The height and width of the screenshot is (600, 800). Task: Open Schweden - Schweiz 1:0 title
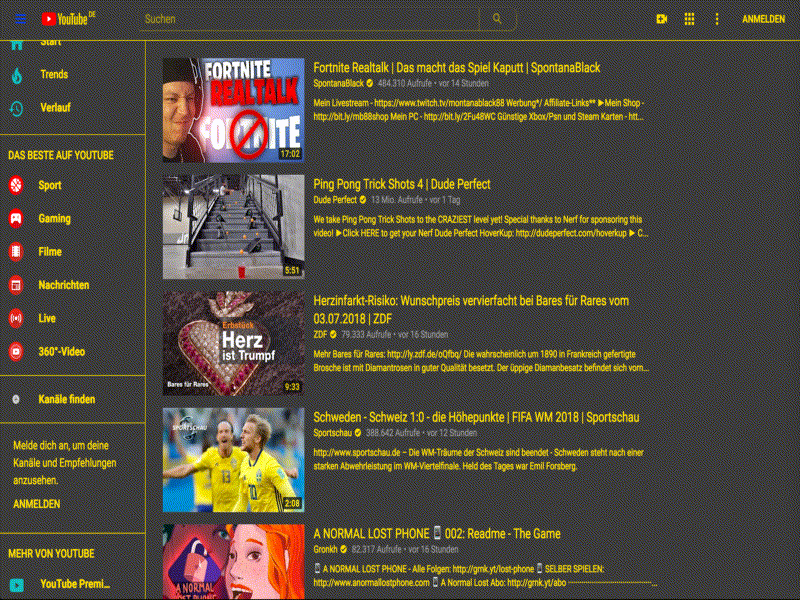pyautogui.click(x=476, y=417)
